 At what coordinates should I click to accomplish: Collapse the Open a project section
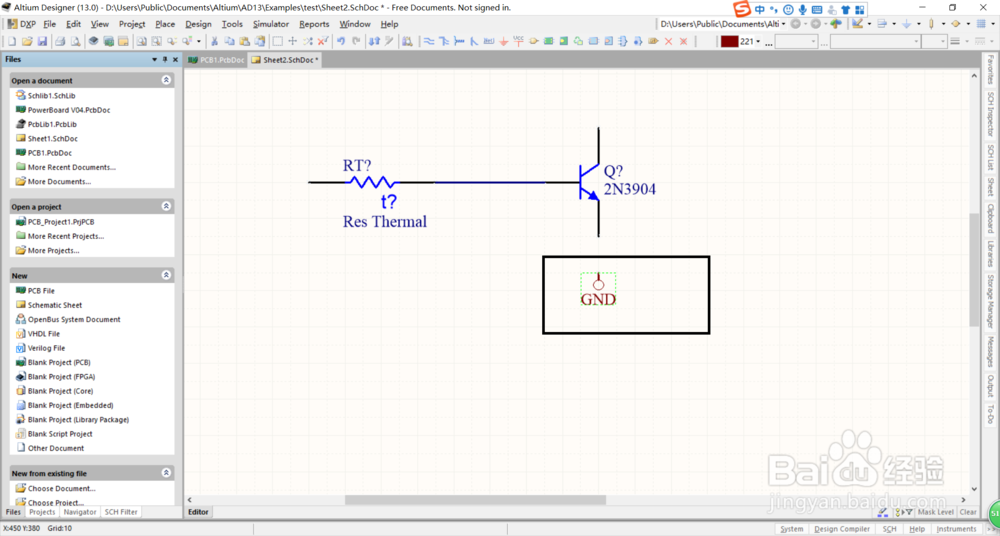(x=166, y=207)
